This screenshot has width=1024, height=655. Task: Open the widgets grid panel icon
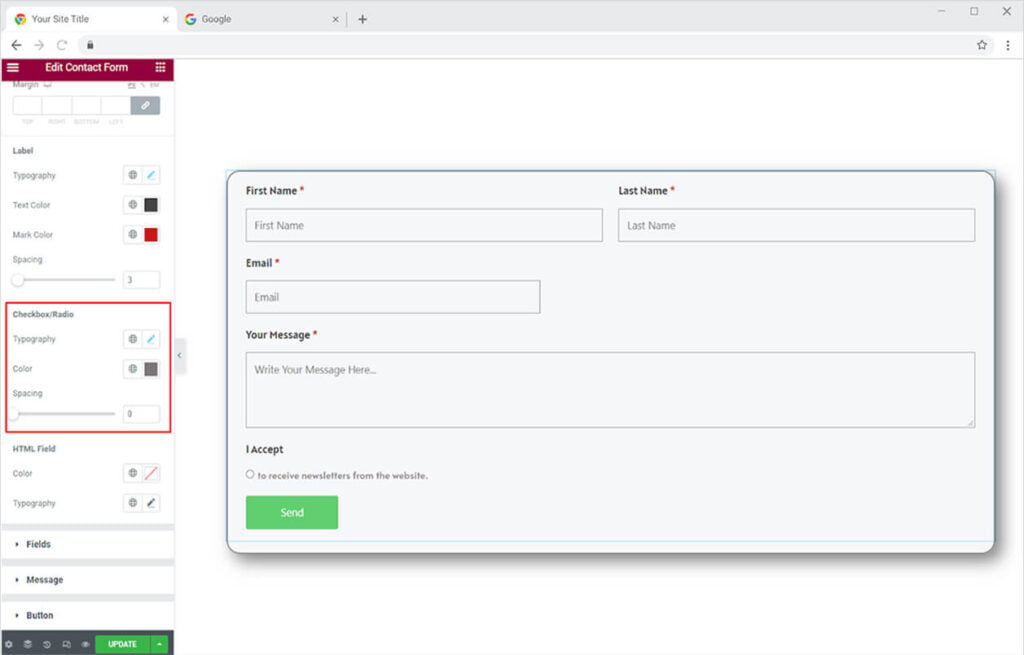point(160,67)
